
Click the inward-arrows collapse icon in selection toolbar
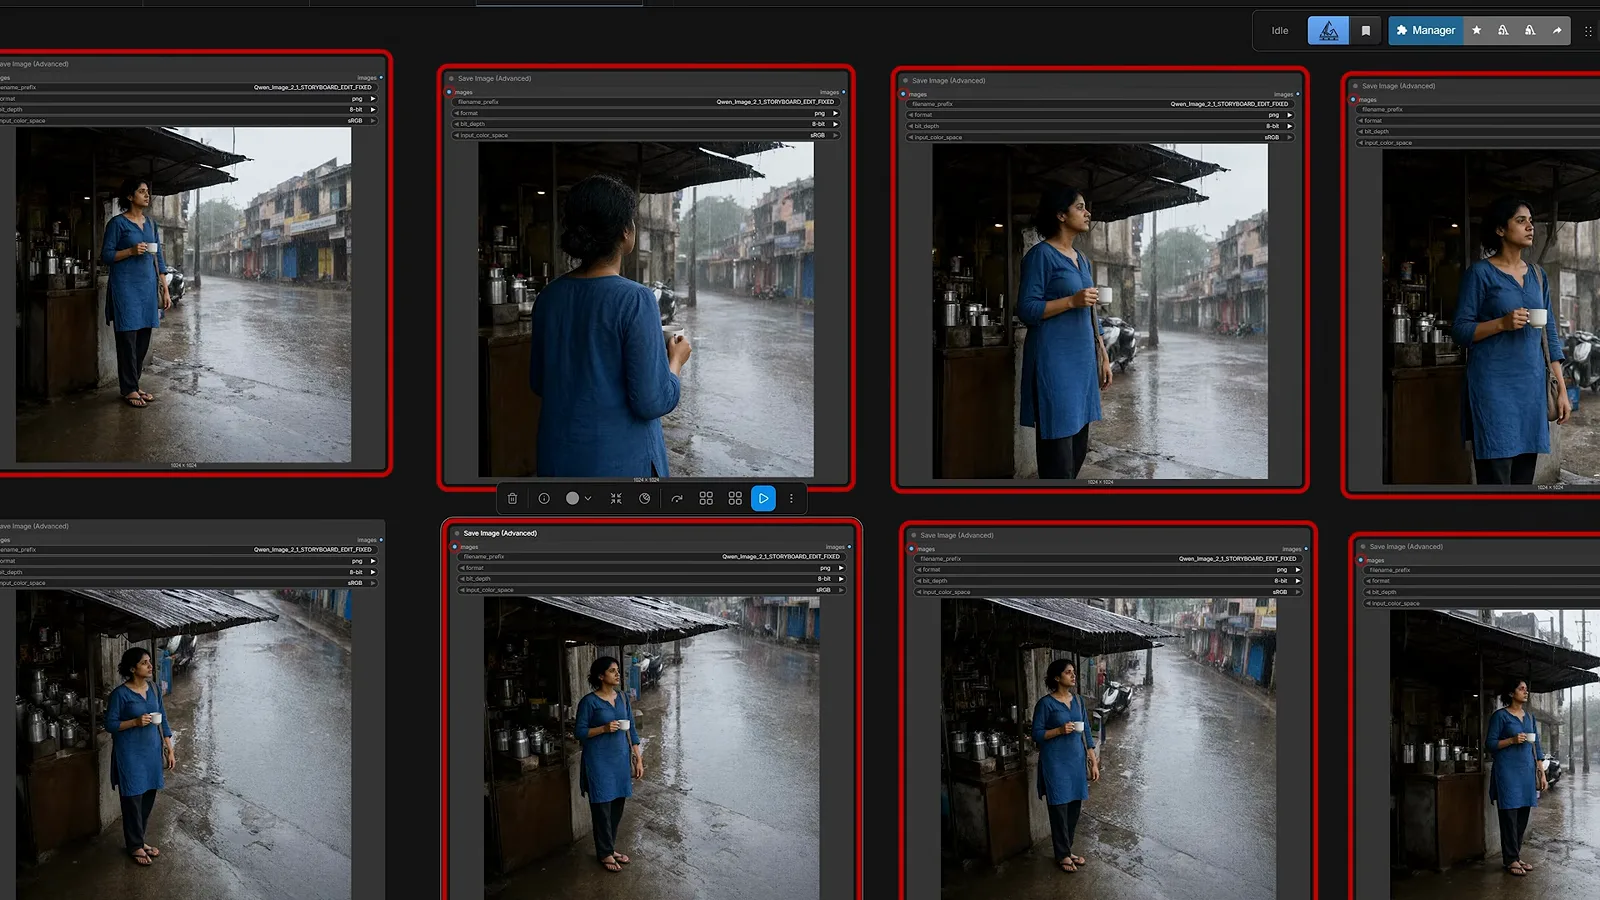616,498
